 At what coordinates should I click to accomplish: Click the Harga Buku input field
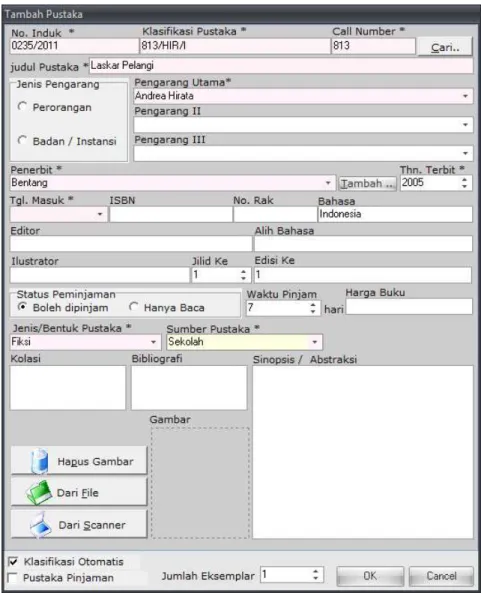[409, 306]
